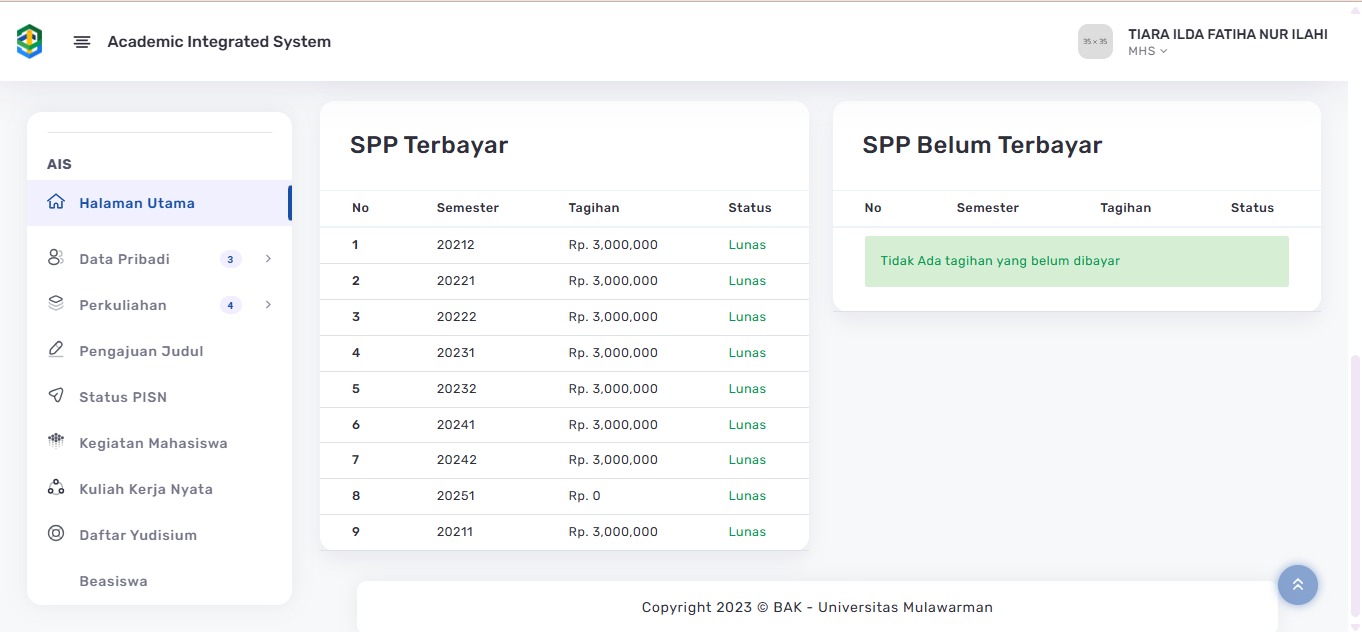Click the user profile avatar thumbnail

(x=1095, y=42)
